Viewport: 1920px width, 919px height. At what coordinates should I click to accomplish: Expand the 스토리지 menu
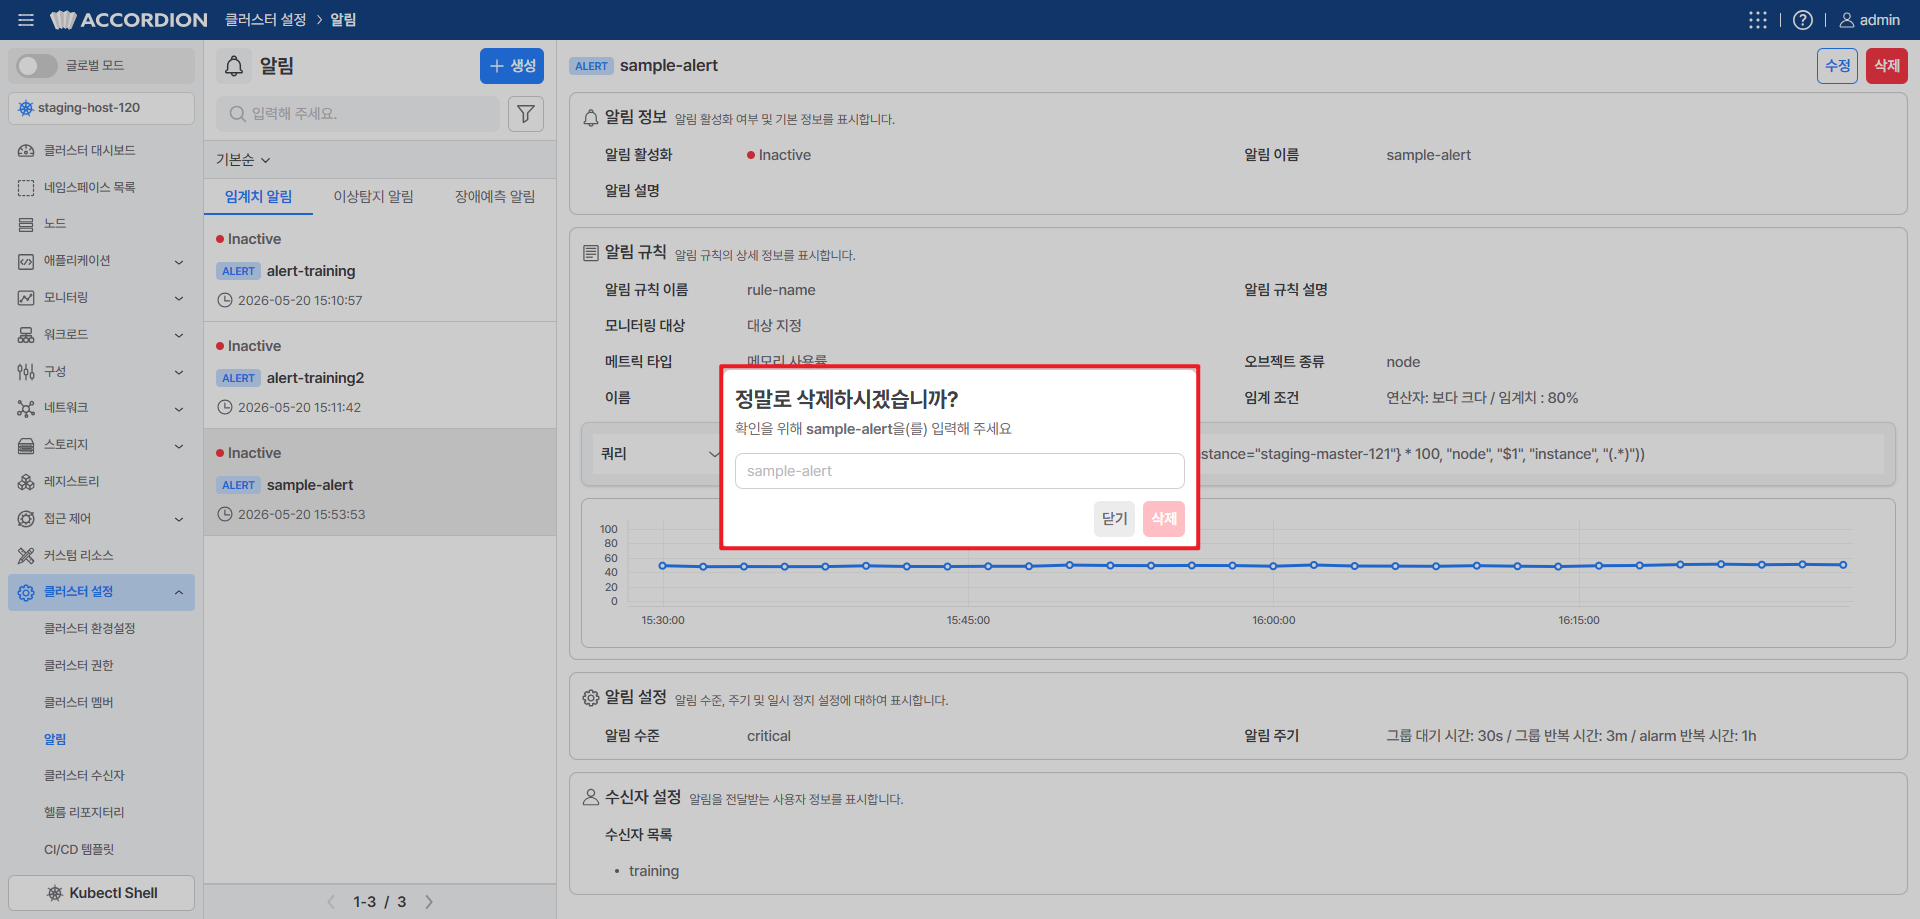(101, 445)
